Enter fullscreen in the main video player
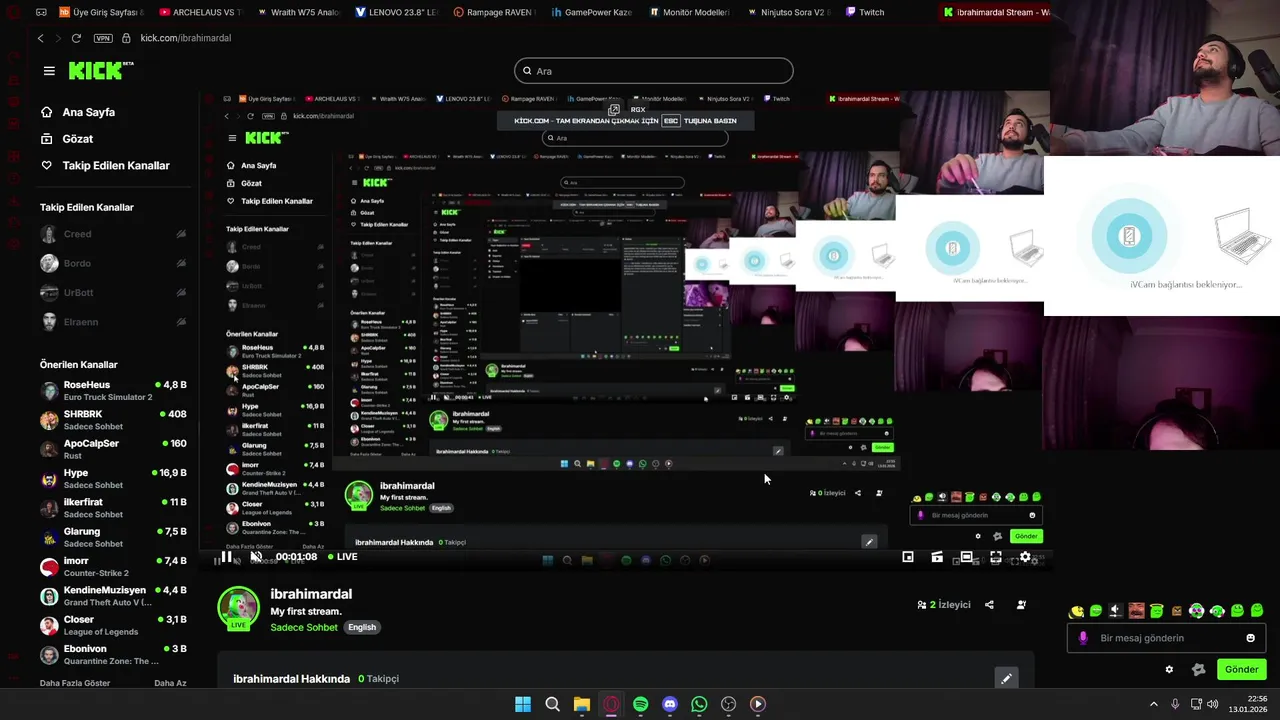The image size is (1280, 720). (996, 557)
